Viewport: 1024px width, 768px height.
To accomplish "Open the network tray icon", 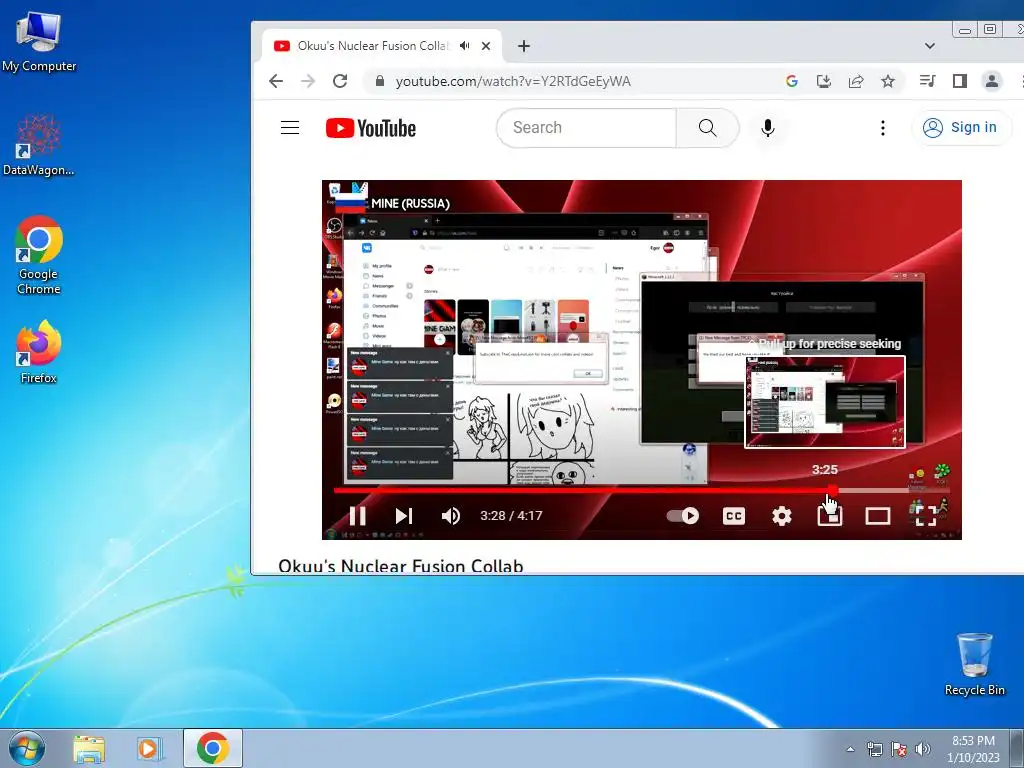I will coord(874,749).
